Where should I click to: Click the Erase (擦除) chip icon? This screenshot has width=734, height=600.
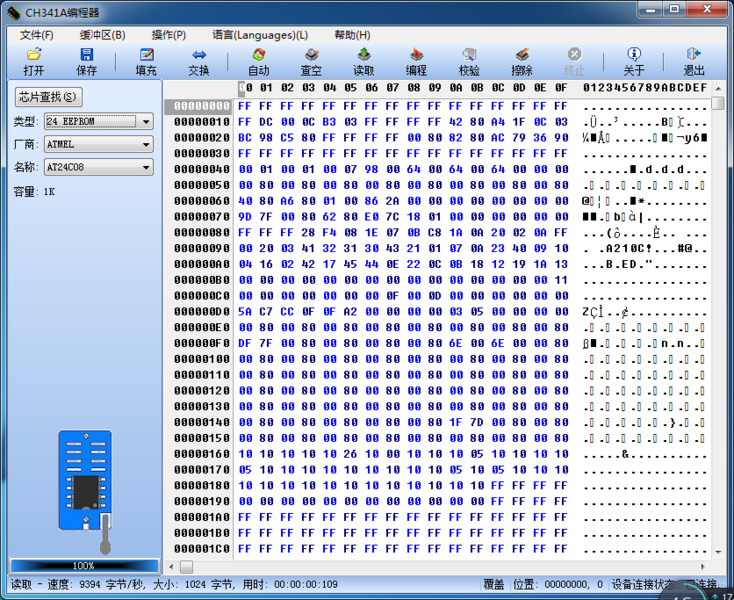[522, 55]
